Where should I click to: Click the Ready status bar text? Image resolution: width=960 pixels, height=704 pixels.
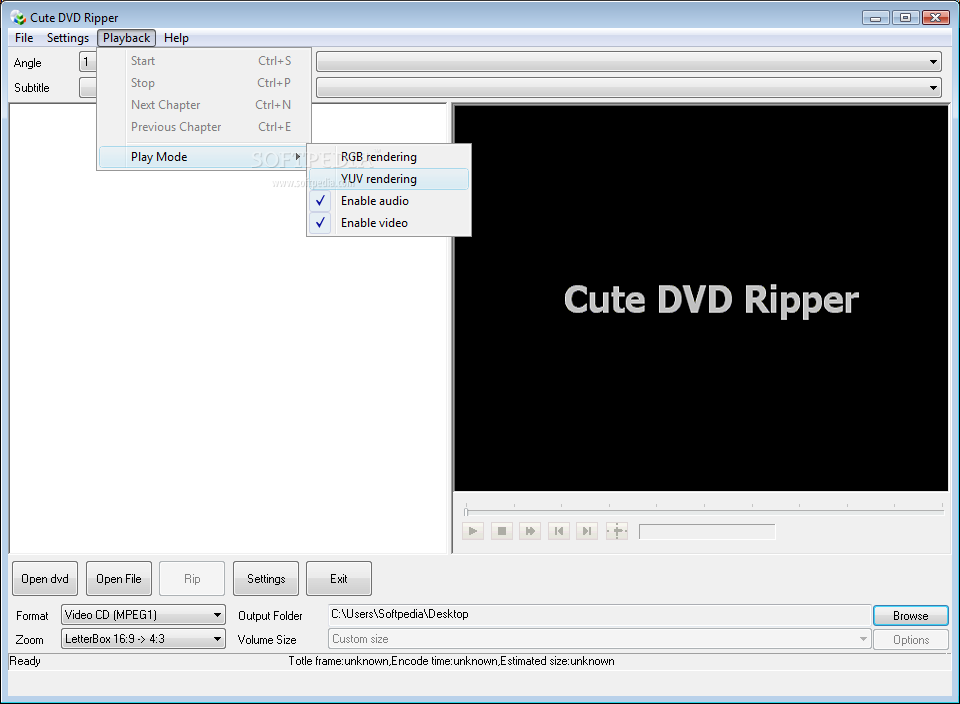coord(25,661)
